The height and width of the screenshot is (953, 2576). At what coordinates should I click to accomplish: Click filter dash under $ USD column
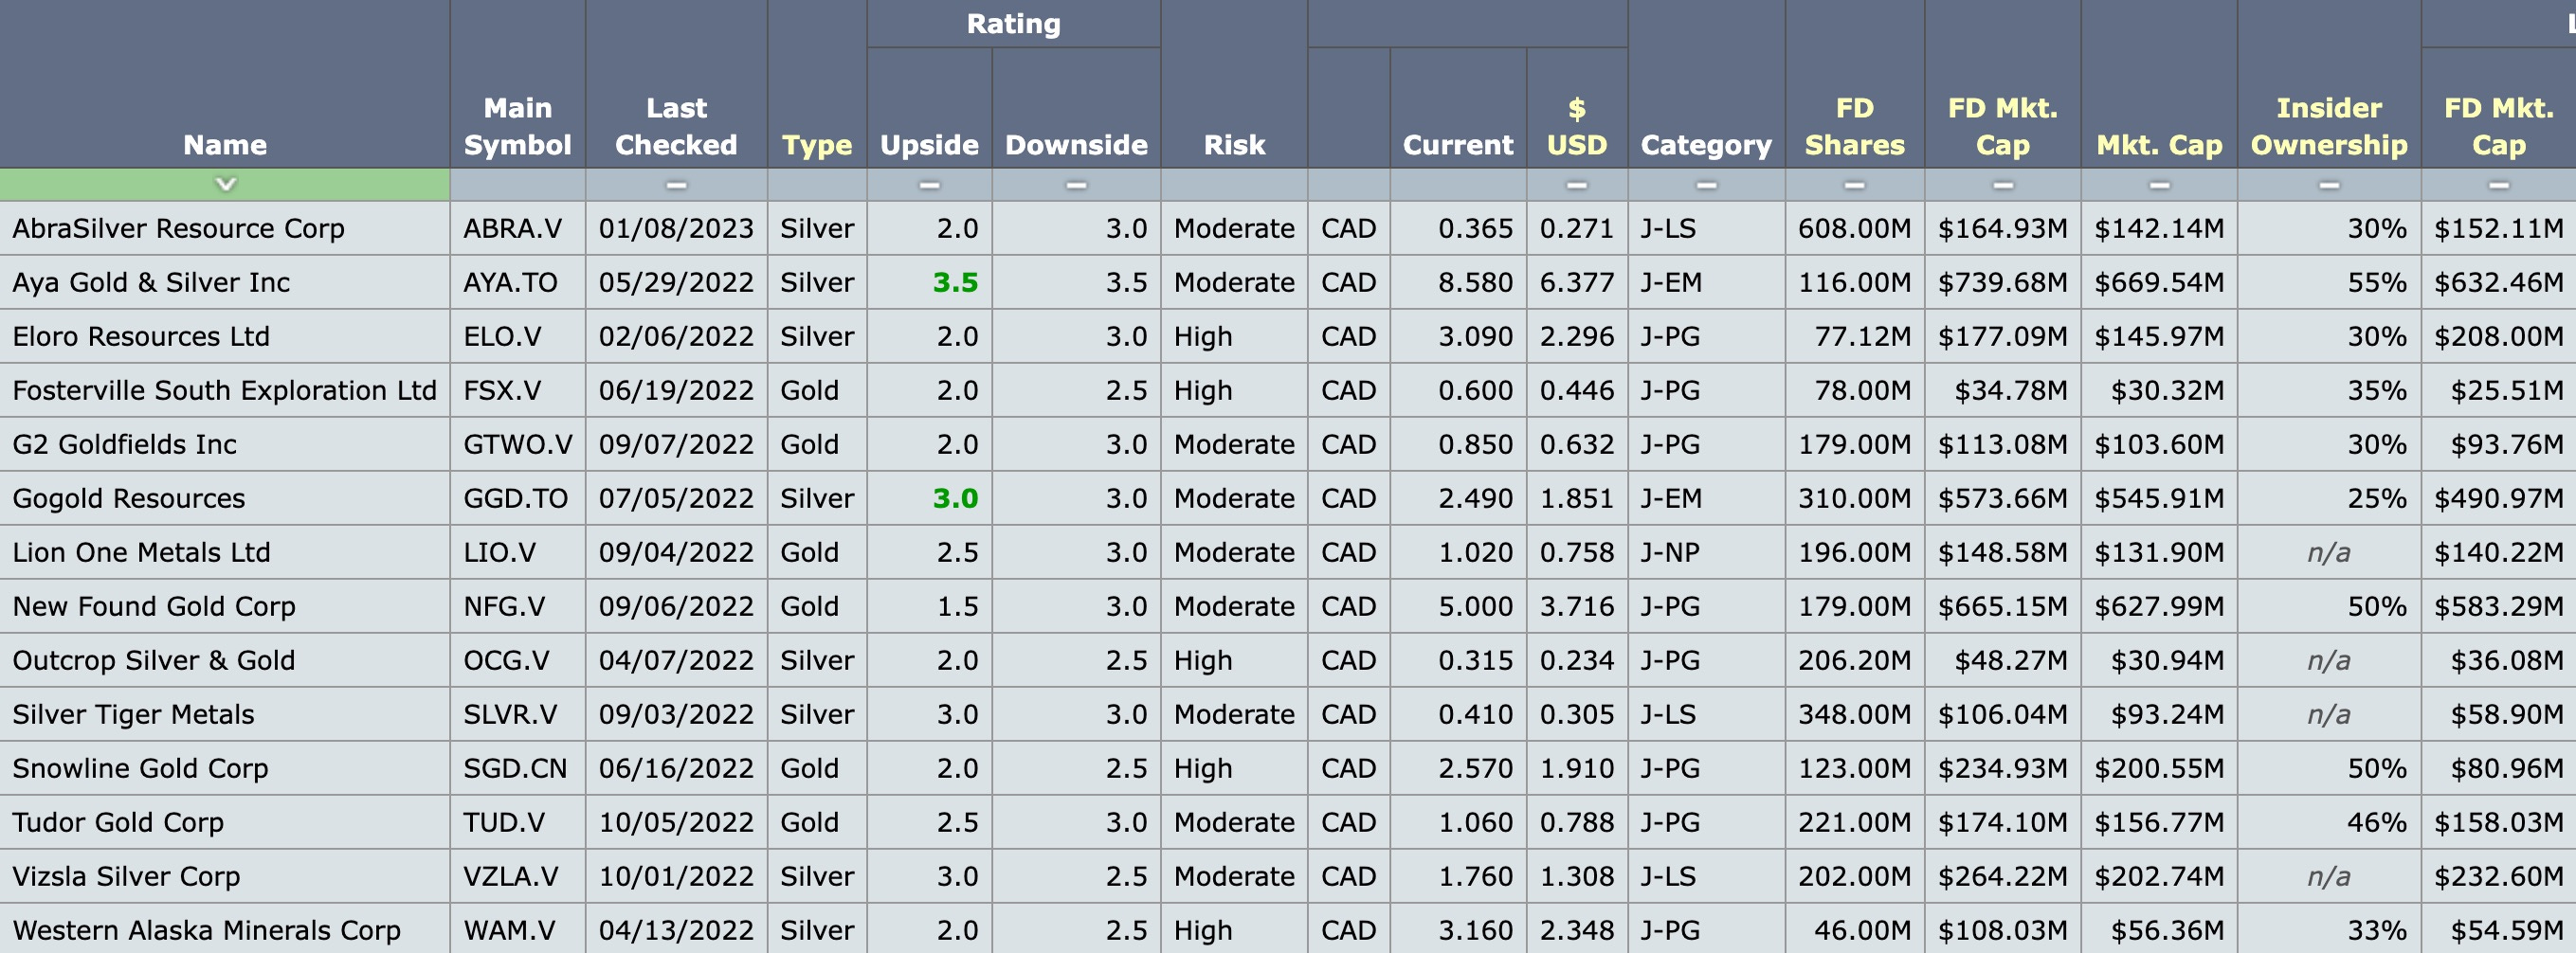[x=1576, y=185]
